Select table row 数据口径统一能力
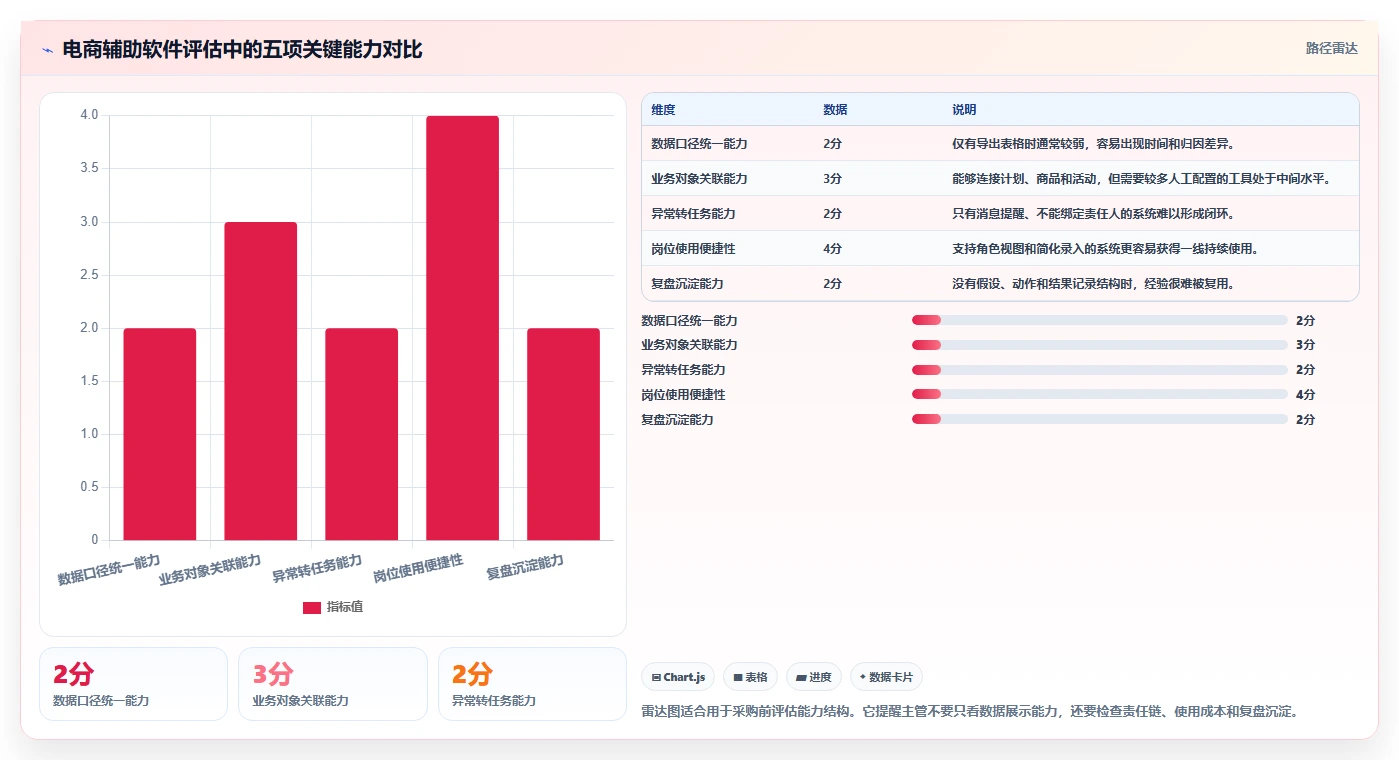Viewport: 1399px width, 760px height. click(x=1000, y=144)
